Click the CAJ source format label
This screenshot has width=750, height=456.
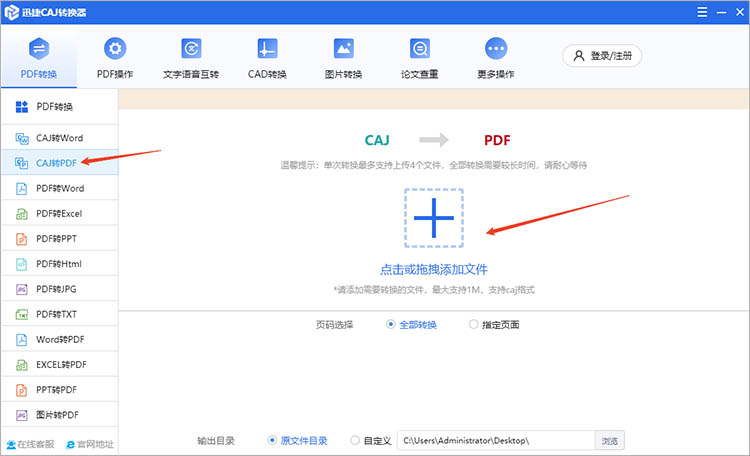[x=377, y=140]
